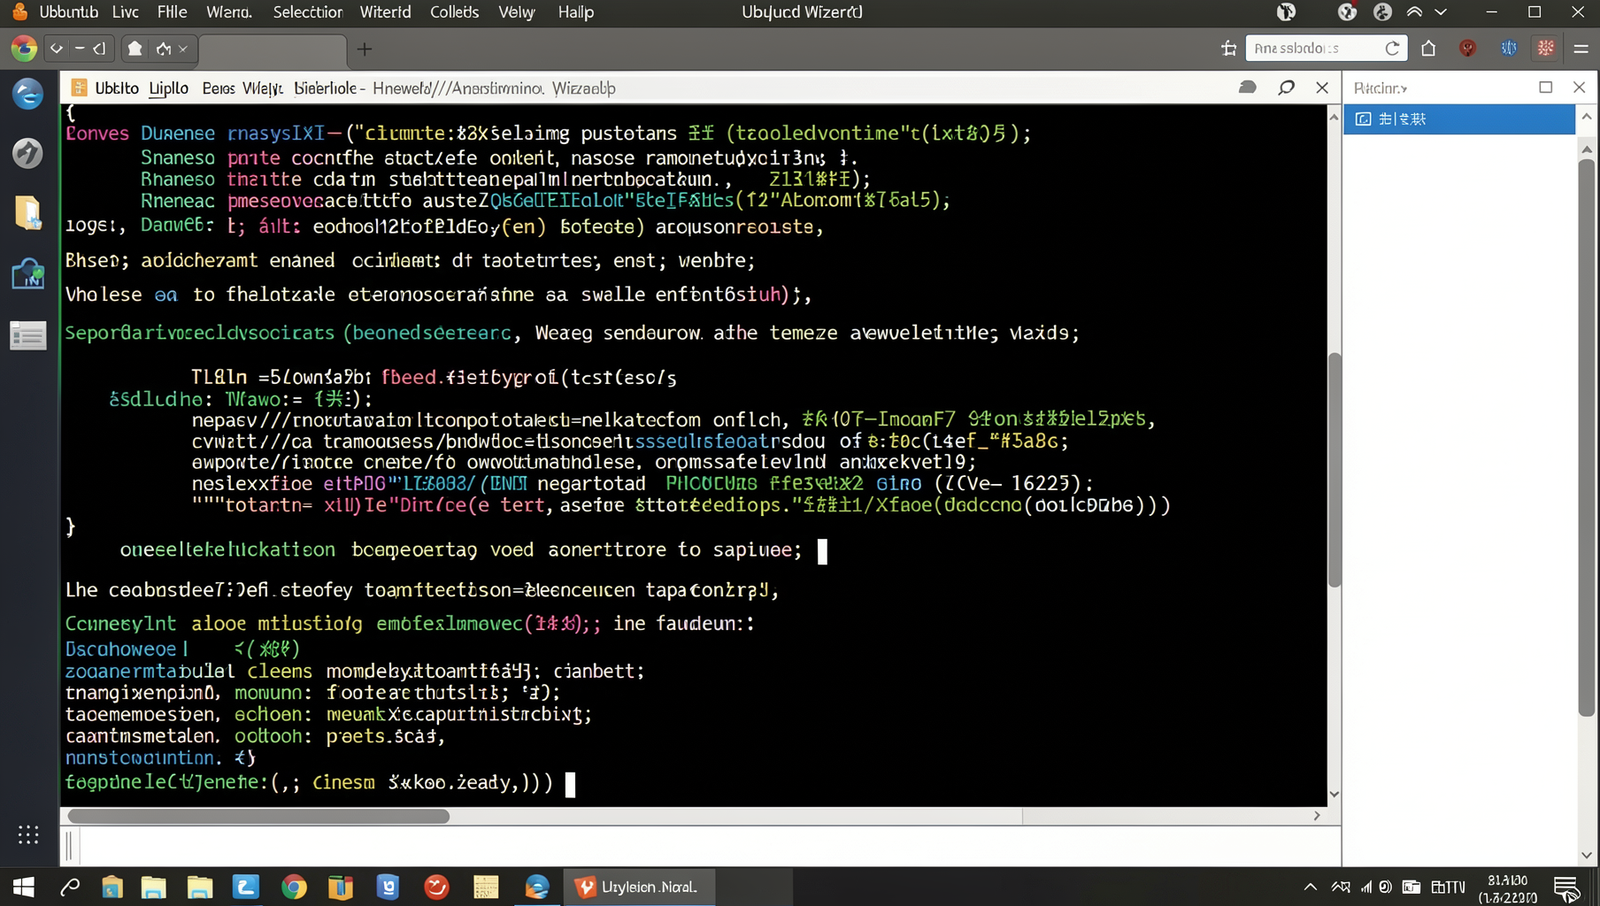Viewport: 1600px width, 906px height.
Task: Show applications grid at sidebar bottom
Action: 28,835
